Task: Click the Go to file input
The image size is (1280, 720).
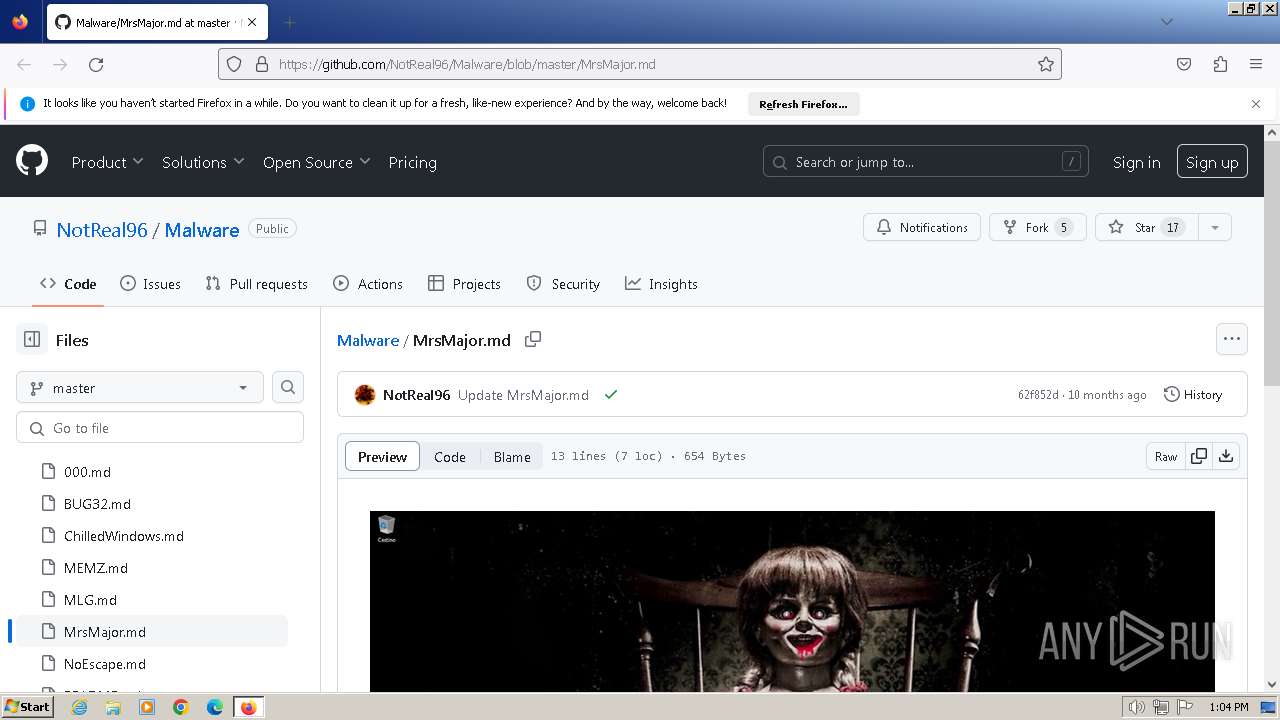Action: point(160,428)
